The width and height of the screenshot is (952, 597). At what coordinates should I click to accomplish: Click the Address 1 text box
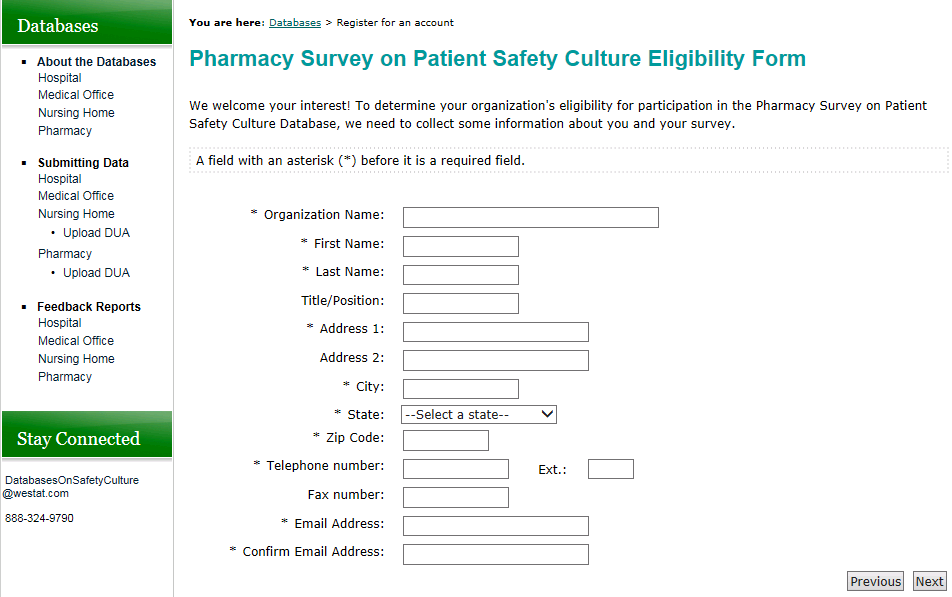[x=495, y=332]
